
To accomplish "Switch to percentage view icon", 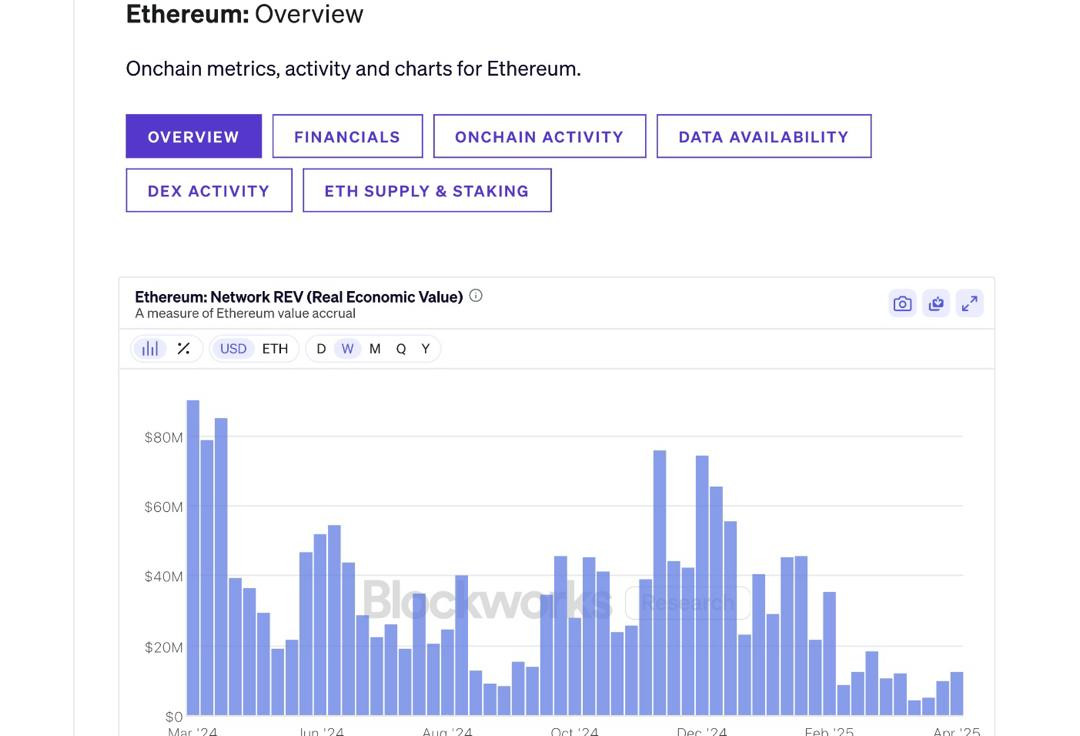I will 184,349.
